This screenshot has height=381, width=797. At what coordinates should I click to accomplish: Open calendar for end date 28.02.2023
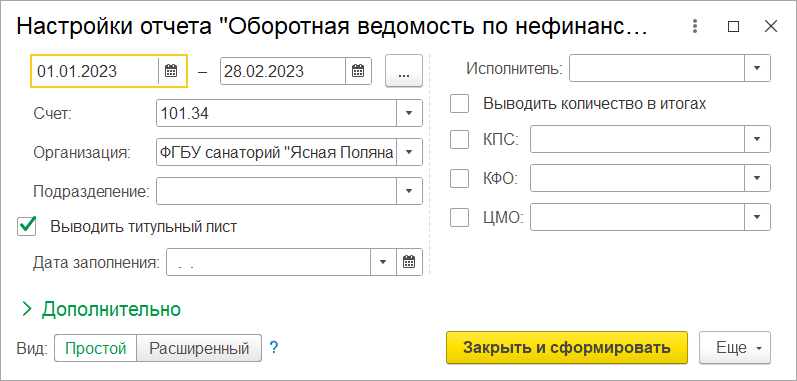(x=358, y=71)
